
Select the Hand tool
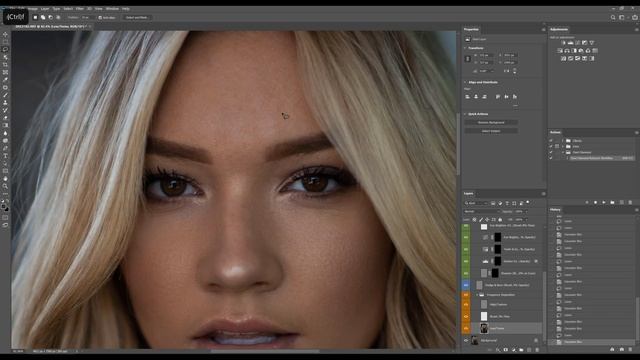point(5,179)
